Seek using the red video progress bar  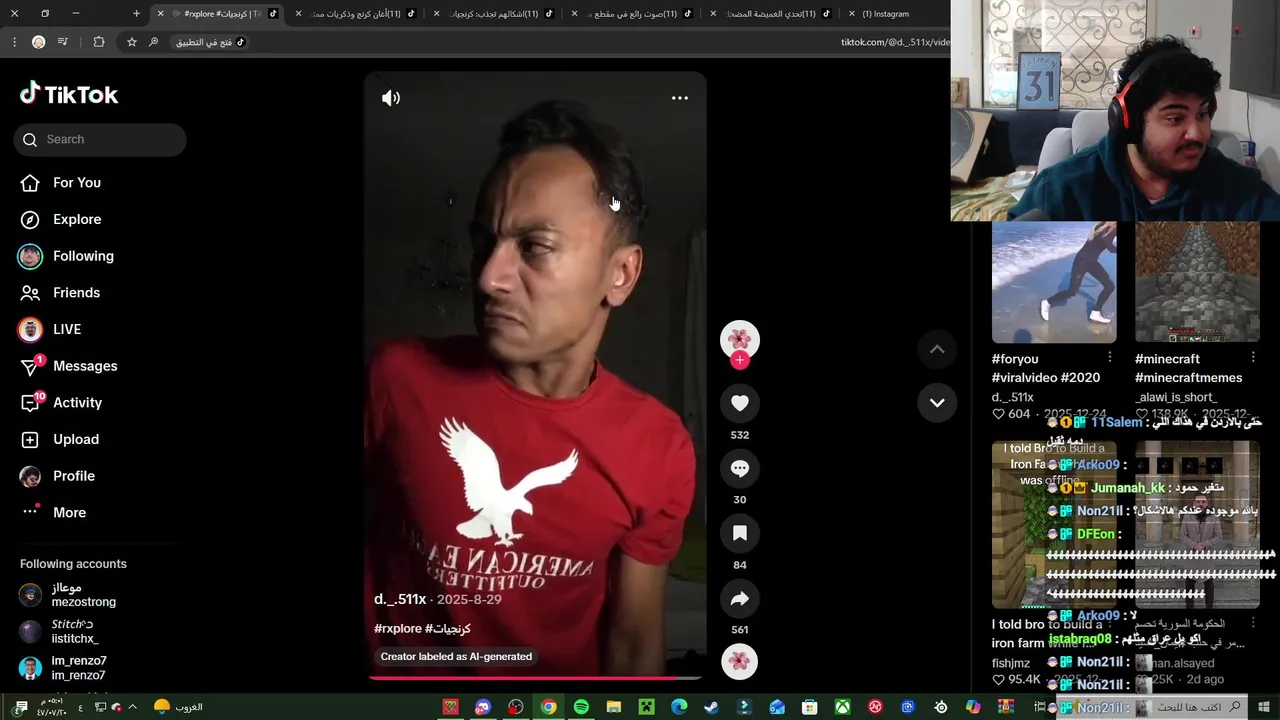[x=535, y=678]
